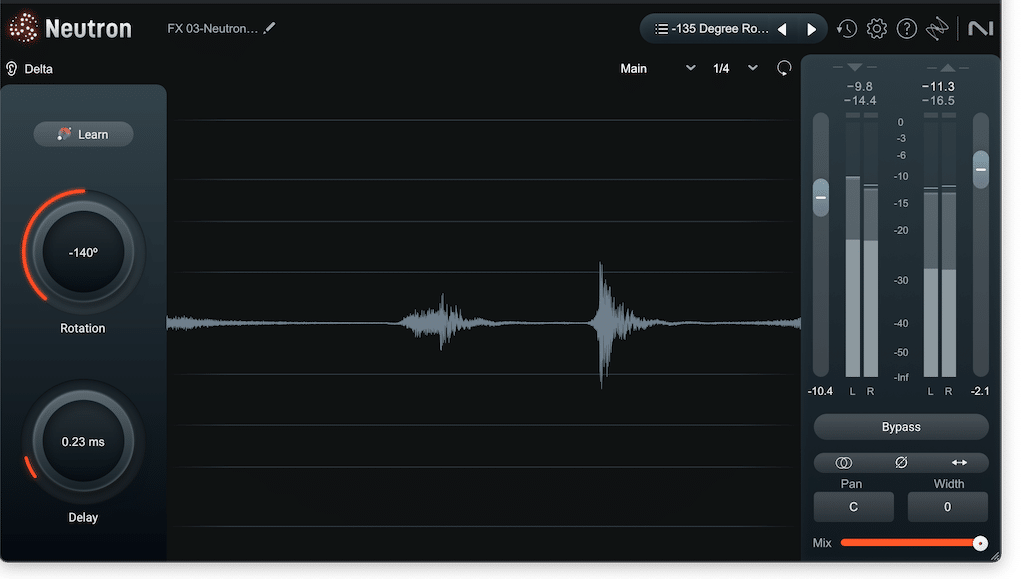Click the output gain fader handle
Viewport: 1024px width, 579px height.
980,170
